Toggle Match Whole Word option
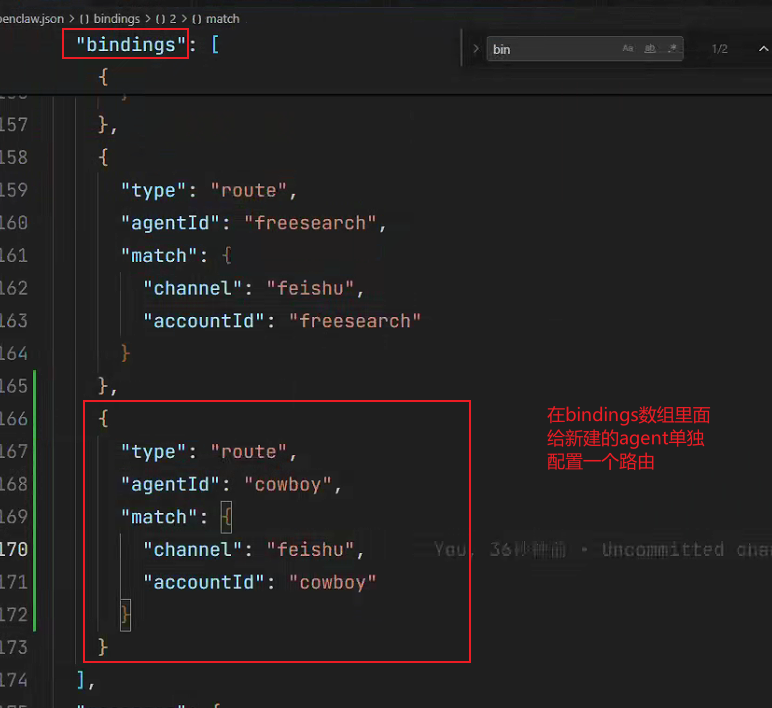Image resolution: width=772 pixels, height=708 pixels. coord(650,48)
